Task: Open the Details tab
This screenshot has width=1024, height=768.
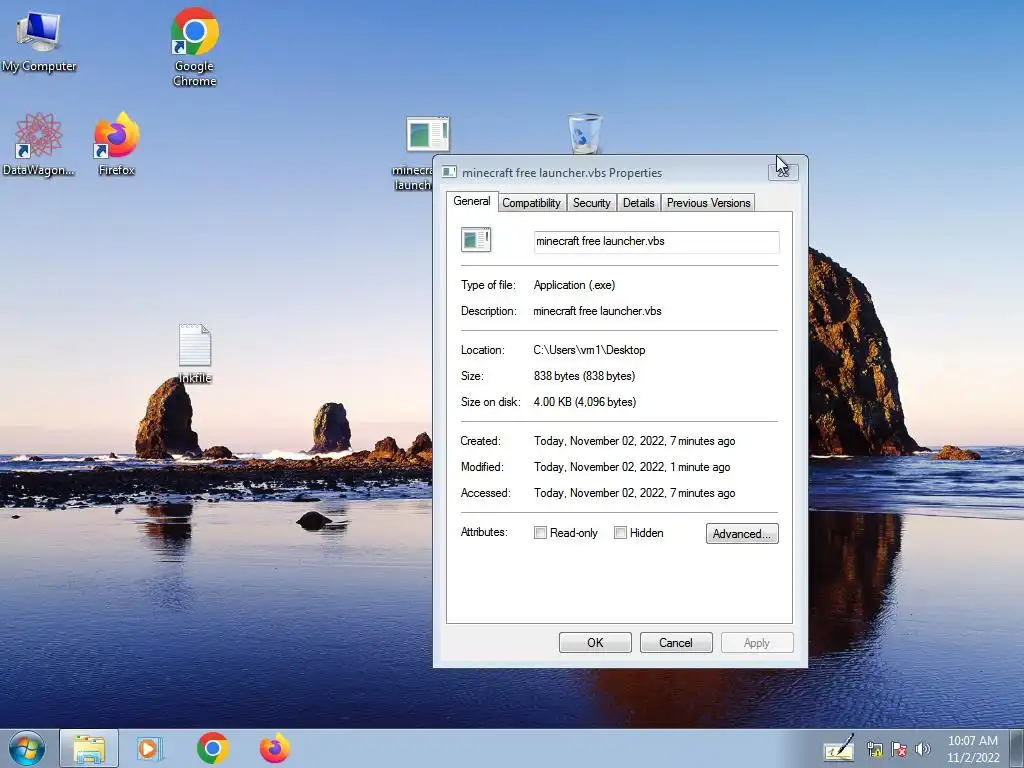Action: (639, 203)
